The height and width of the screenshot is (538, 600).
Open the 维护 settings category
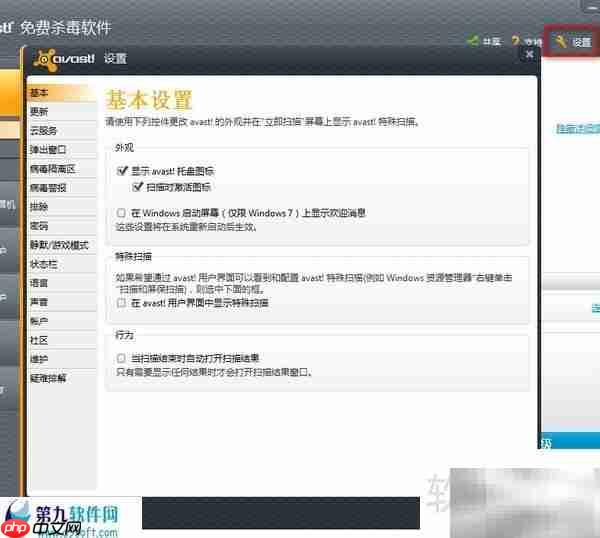[x=62, y=359]
